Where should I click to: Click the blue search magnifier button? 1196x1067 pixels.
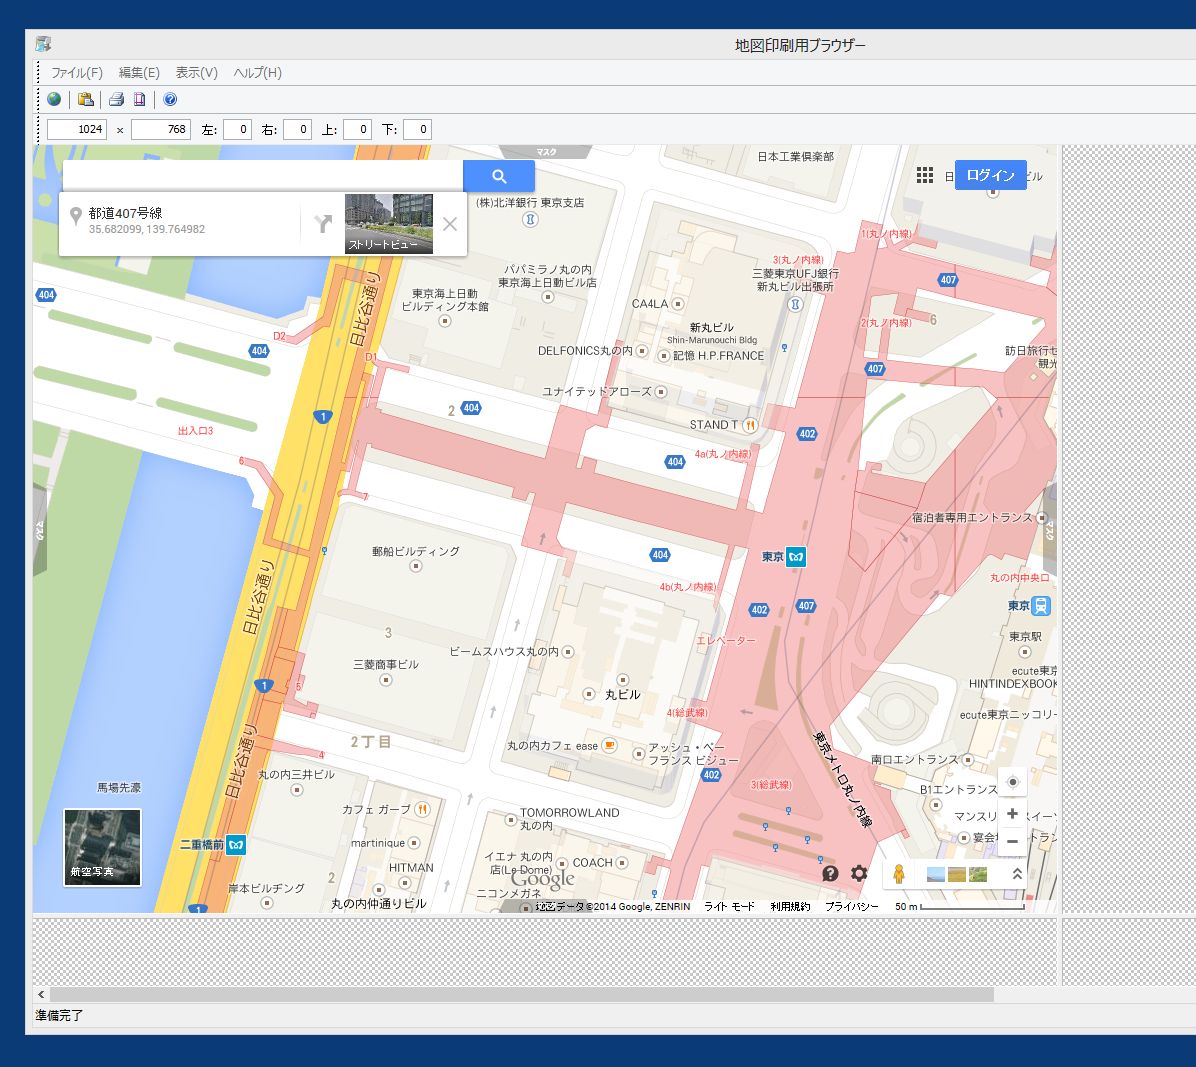click(x=499, y=176)
